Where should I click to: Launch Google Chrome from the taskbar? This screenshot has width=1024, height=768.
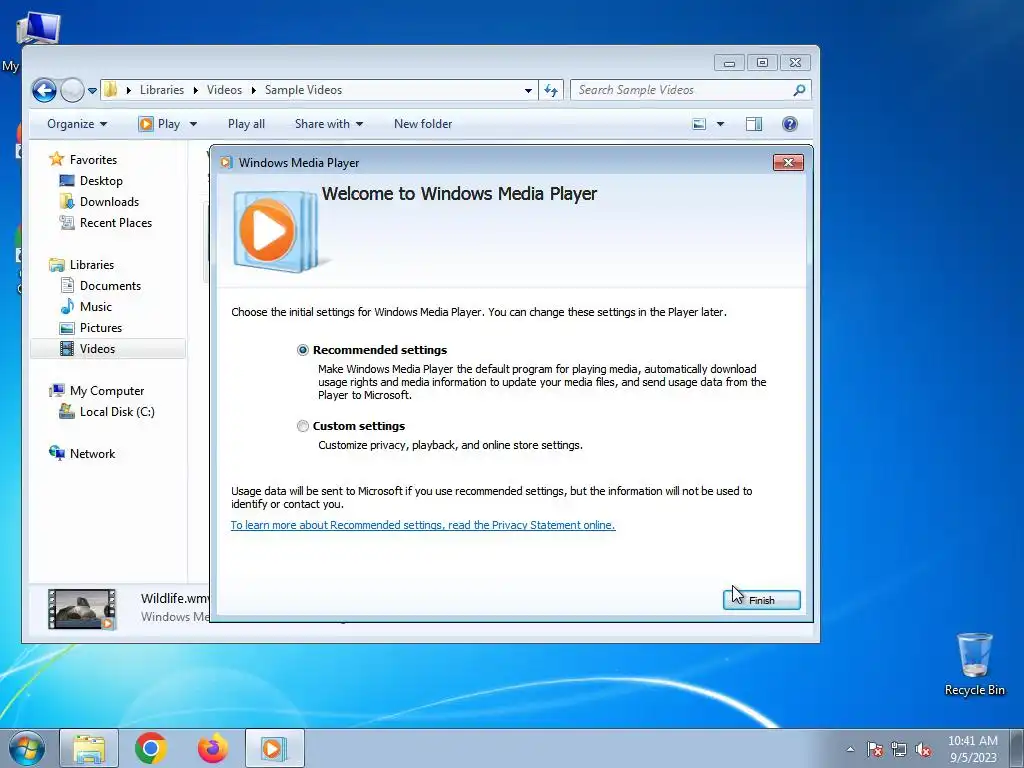[x=151, y=748]
